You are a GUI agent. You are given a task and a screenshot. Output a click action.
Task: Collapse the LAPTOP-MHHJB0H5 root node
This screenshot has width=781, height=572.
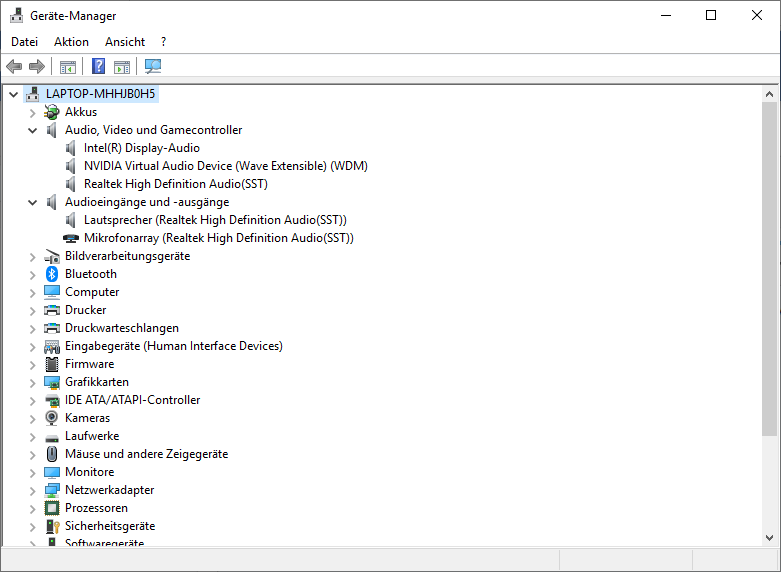(x=14, y=94)
